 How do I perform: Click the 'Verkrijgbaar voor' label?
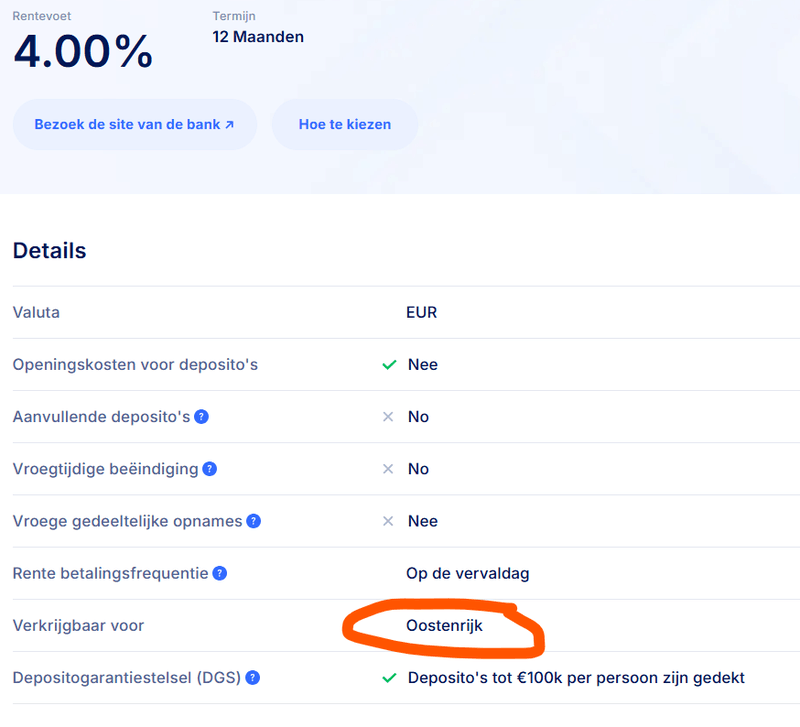pos(78,626)
